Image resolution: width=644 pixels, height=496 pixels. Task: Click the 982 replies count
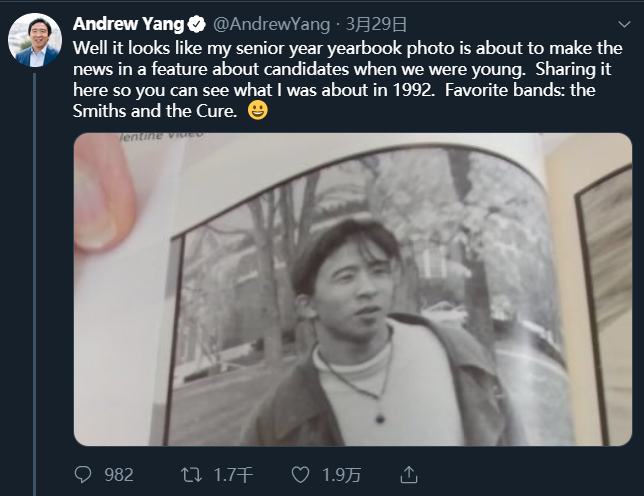118,474
